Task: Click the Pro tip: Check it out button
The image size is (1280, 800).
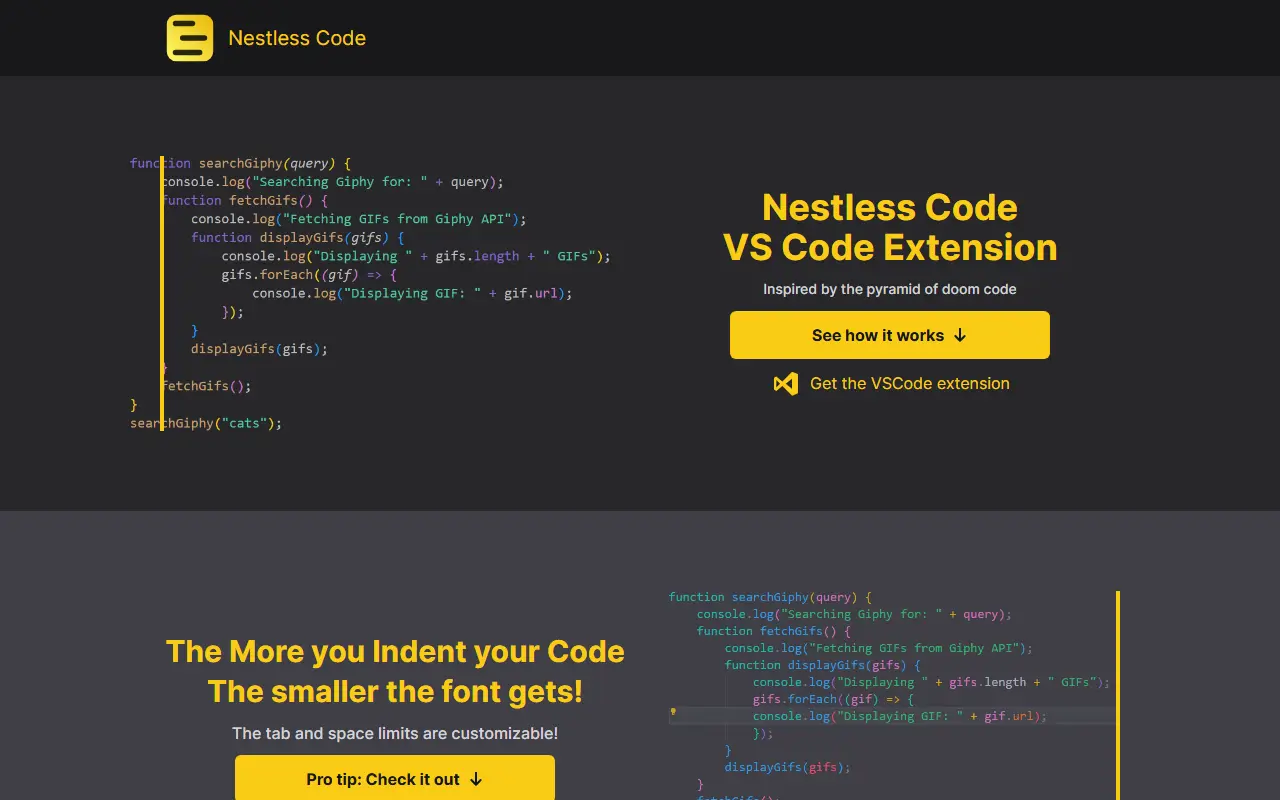Action: pos(395,779)
